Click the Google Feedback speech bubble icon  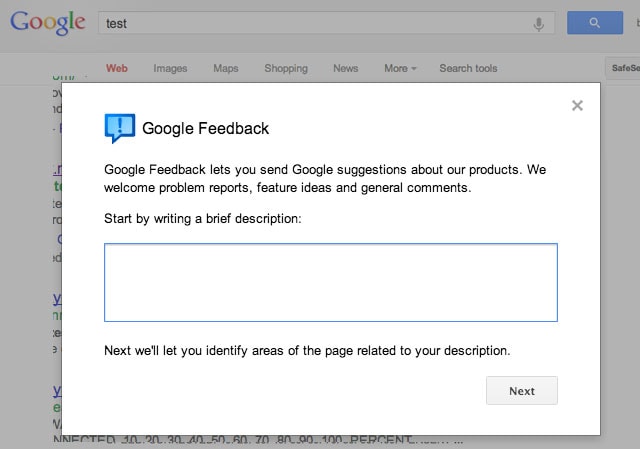coord(120,128)
